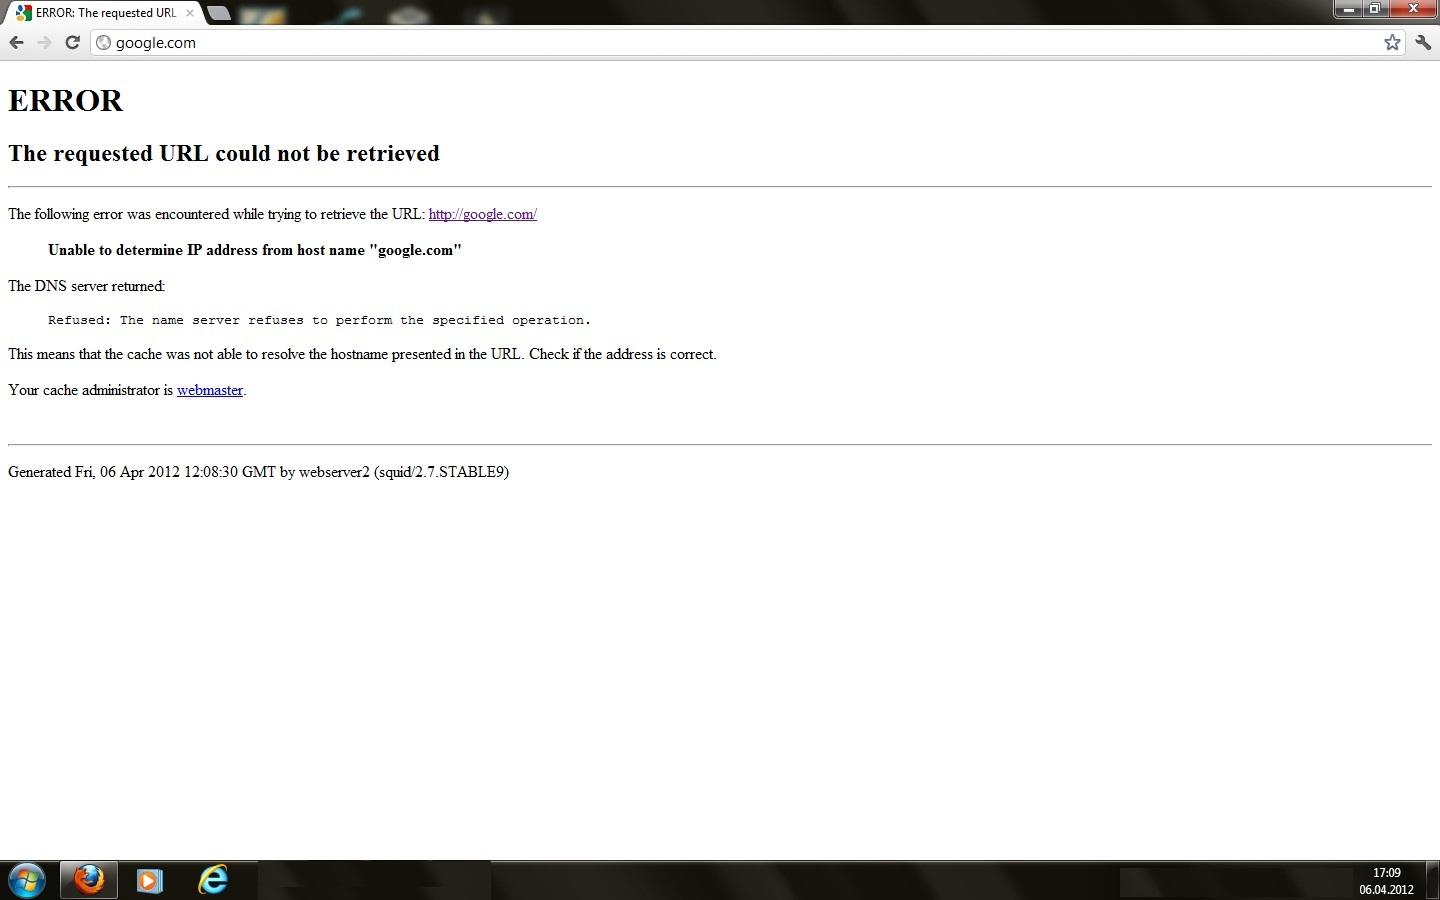Launch Firefox from the taskbar
This screenshot has width=1440, height=900.
89,880
